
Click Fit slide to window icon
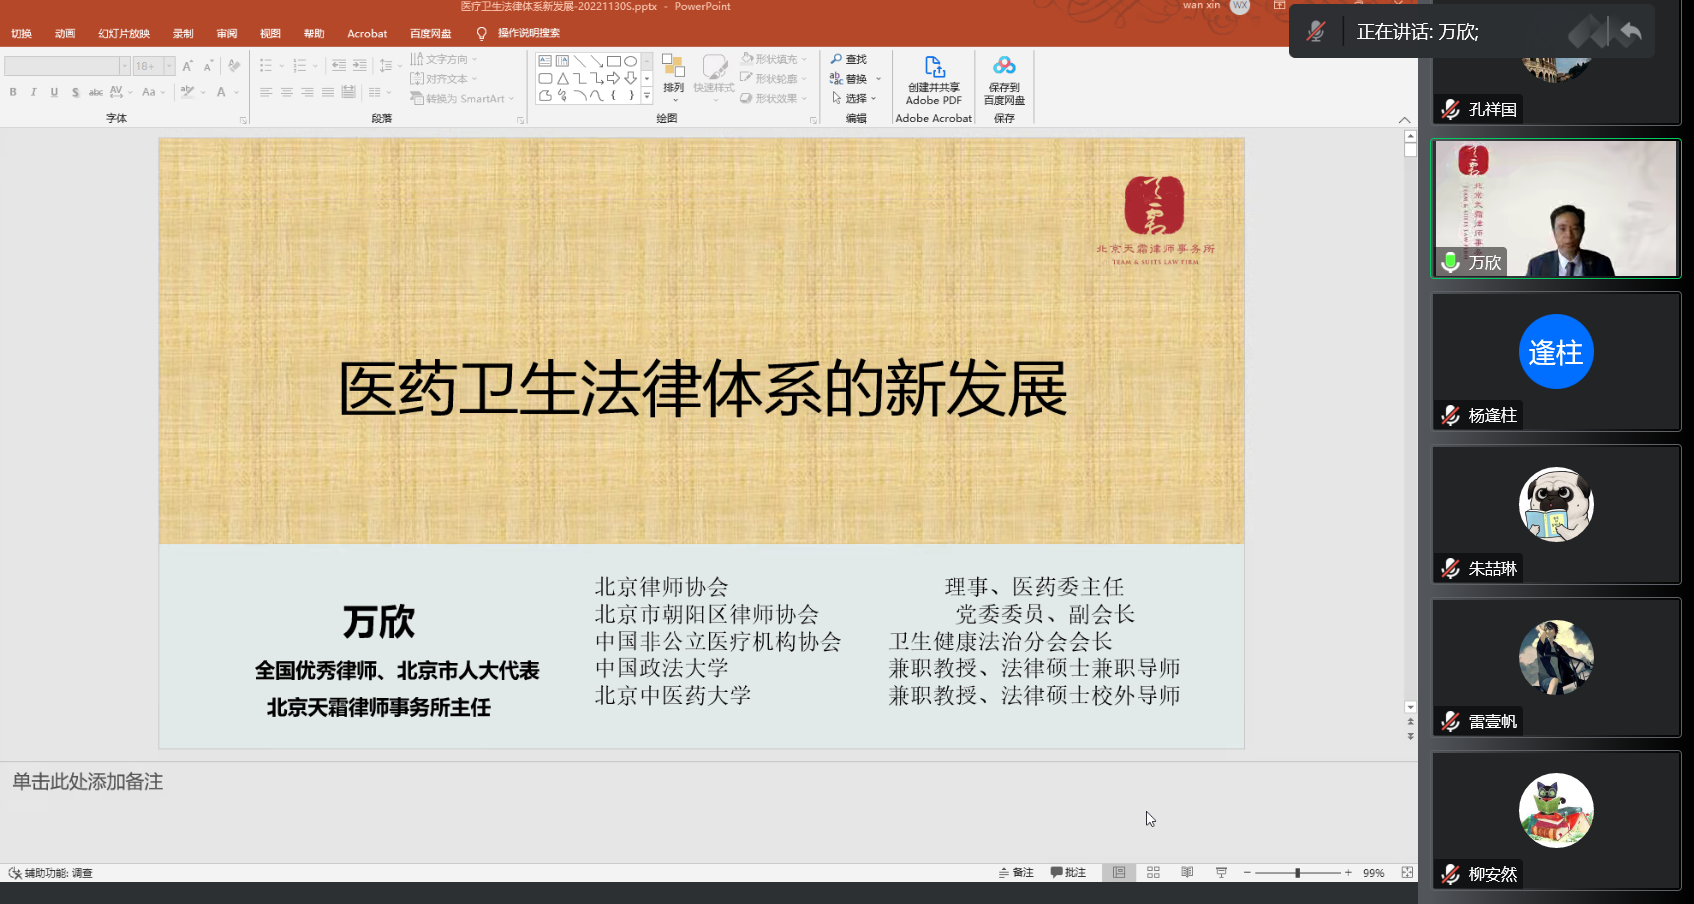tap(1407, 873)
